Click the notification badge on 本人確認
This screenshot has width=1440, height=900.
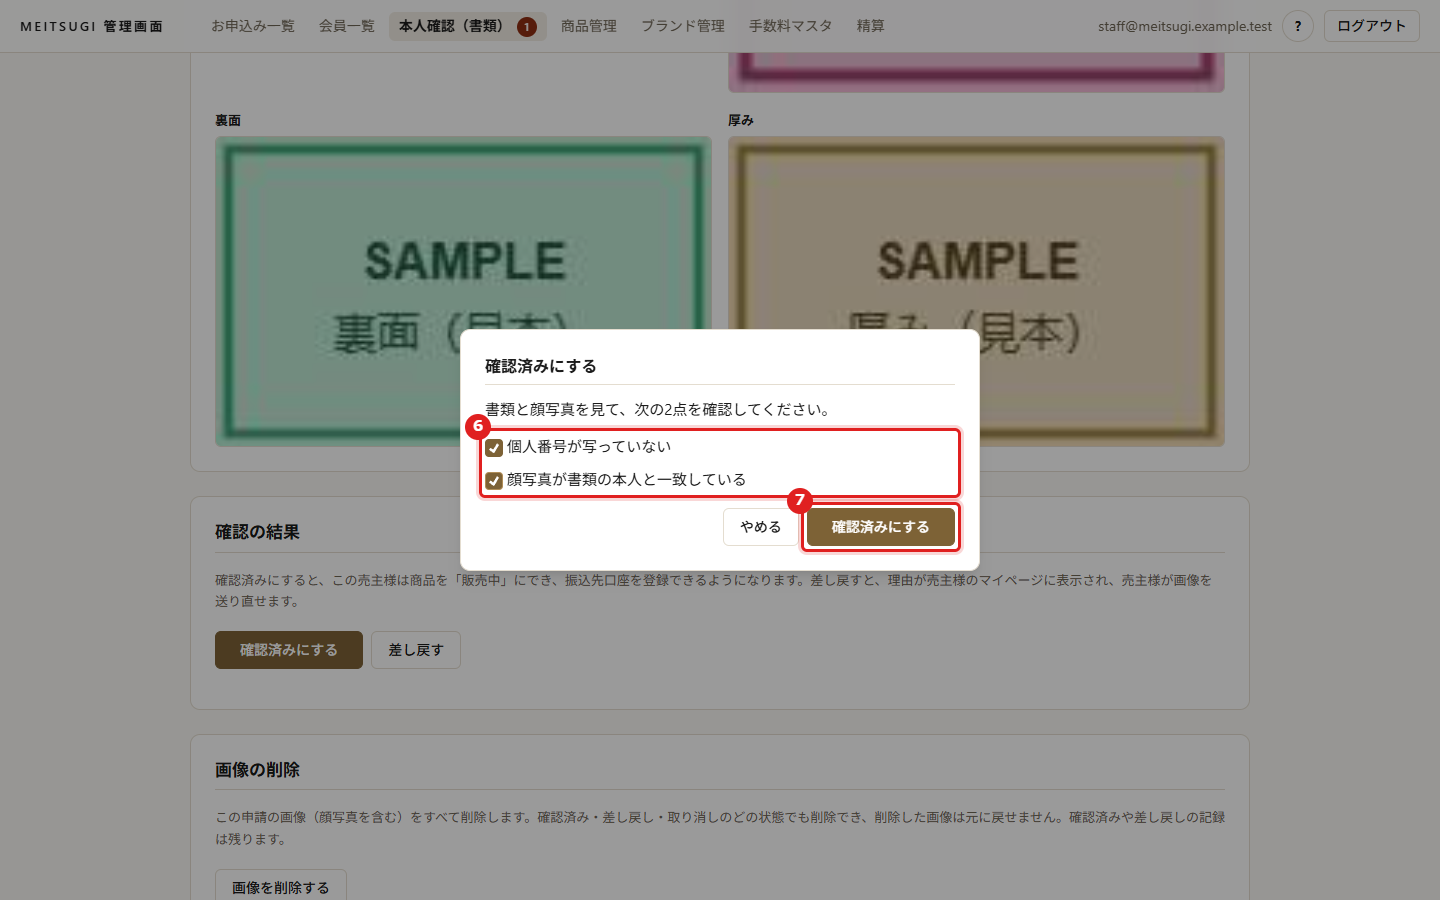coord(527,27)
